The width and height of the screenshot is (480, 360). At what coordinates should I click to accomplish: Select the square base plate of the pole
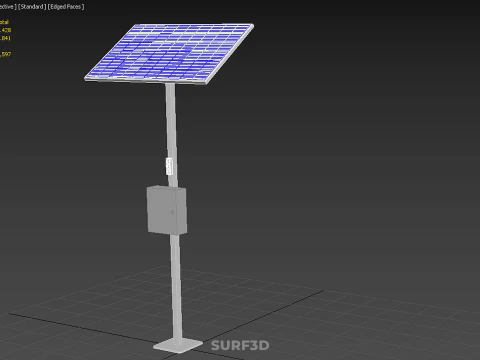(x=178, y=346)
